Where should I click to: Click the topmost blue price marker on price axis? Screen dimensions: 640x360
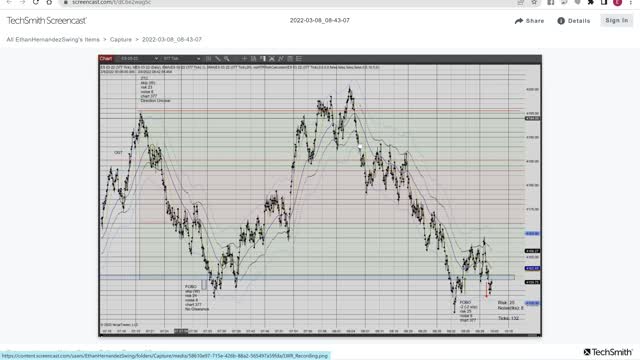pos(532,233)
